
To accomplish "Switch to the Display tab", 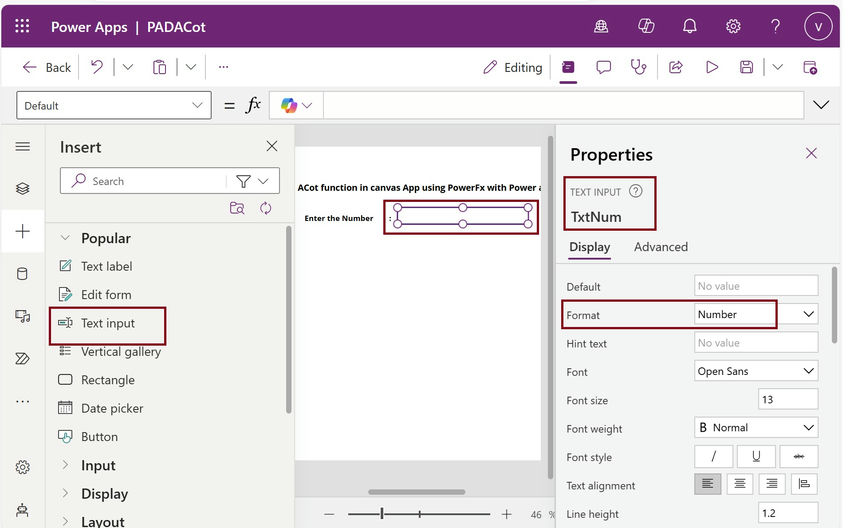I will (589, 247).
